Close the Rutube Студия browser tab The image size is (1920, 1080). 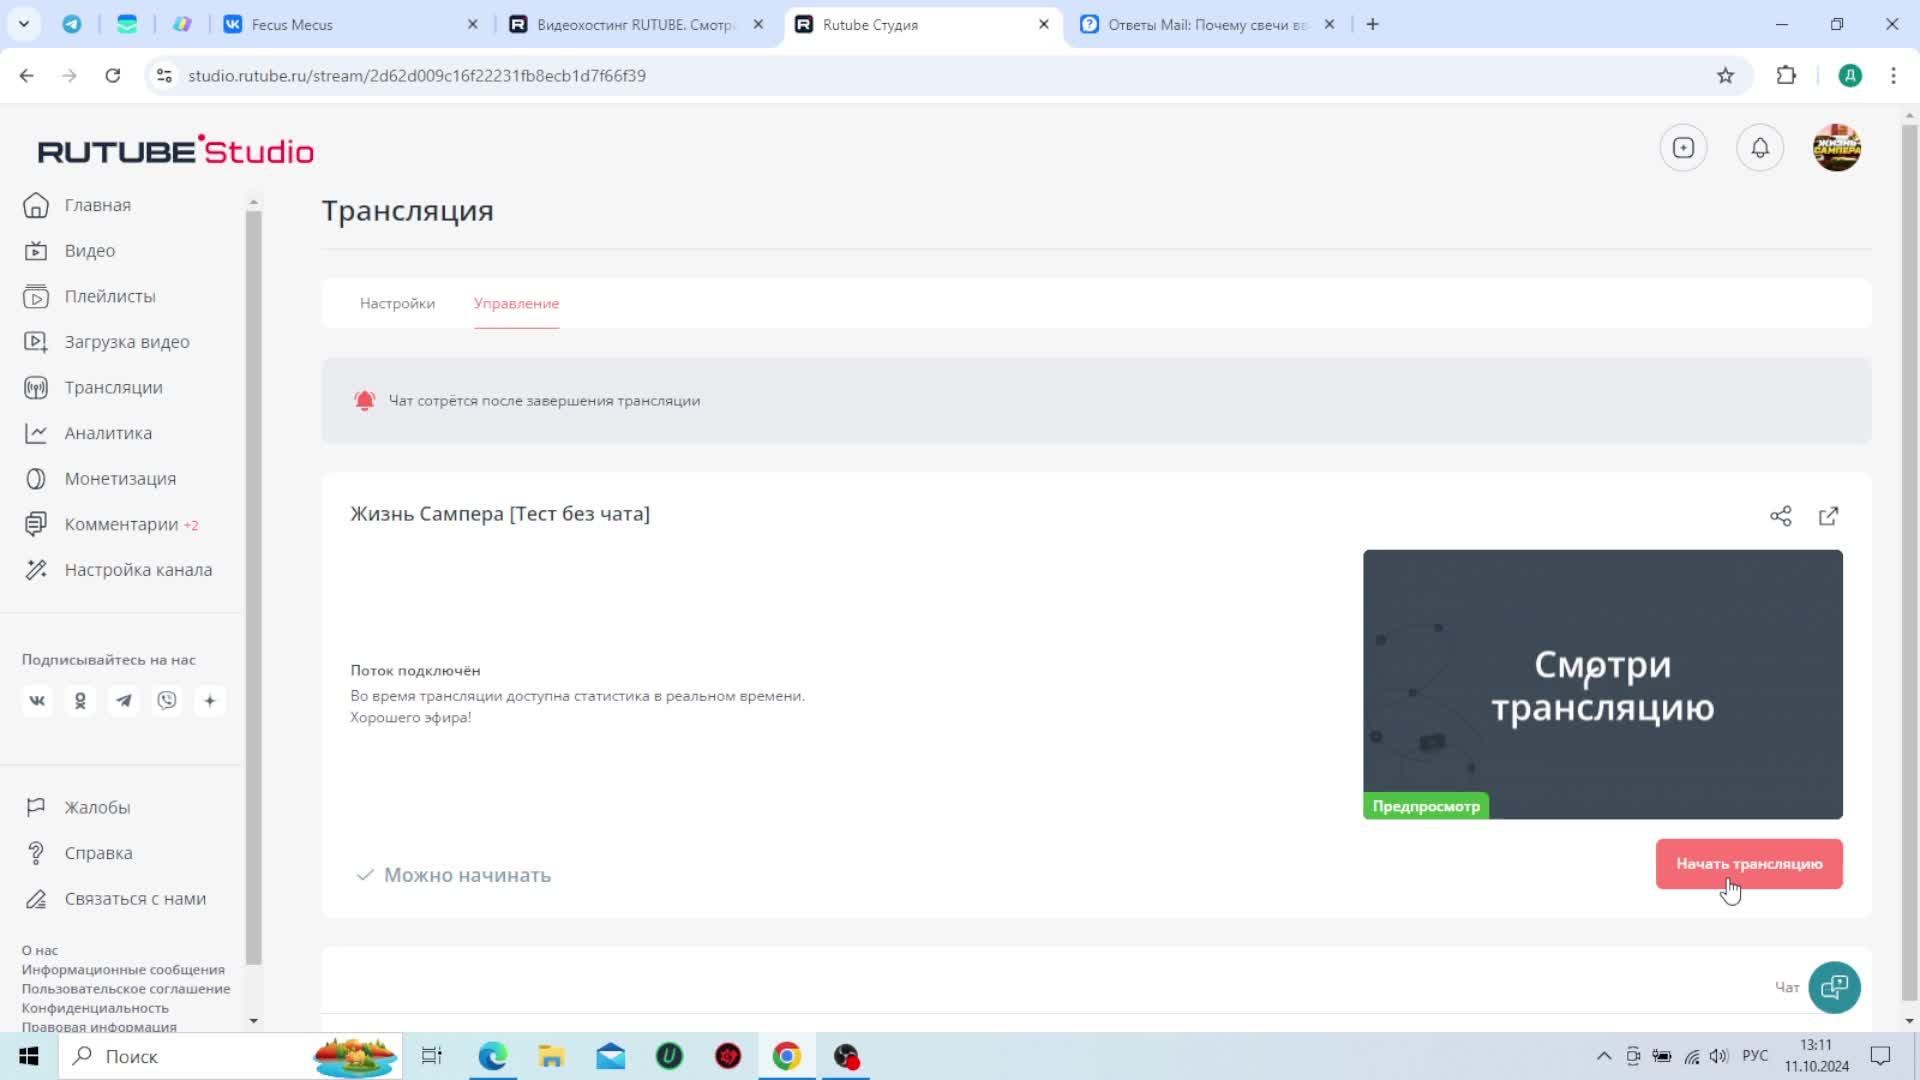(1043, 24)
